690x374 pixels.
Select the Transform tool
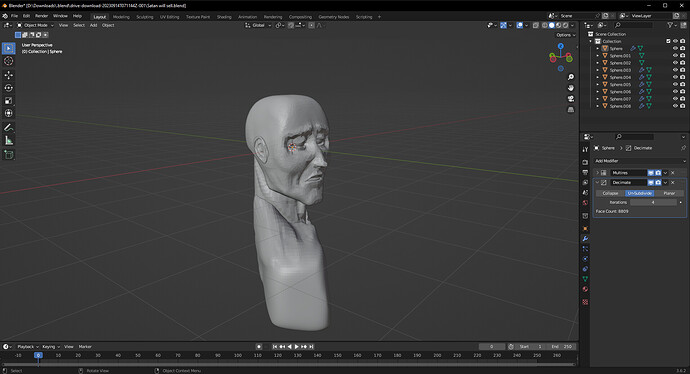point(8,114)
